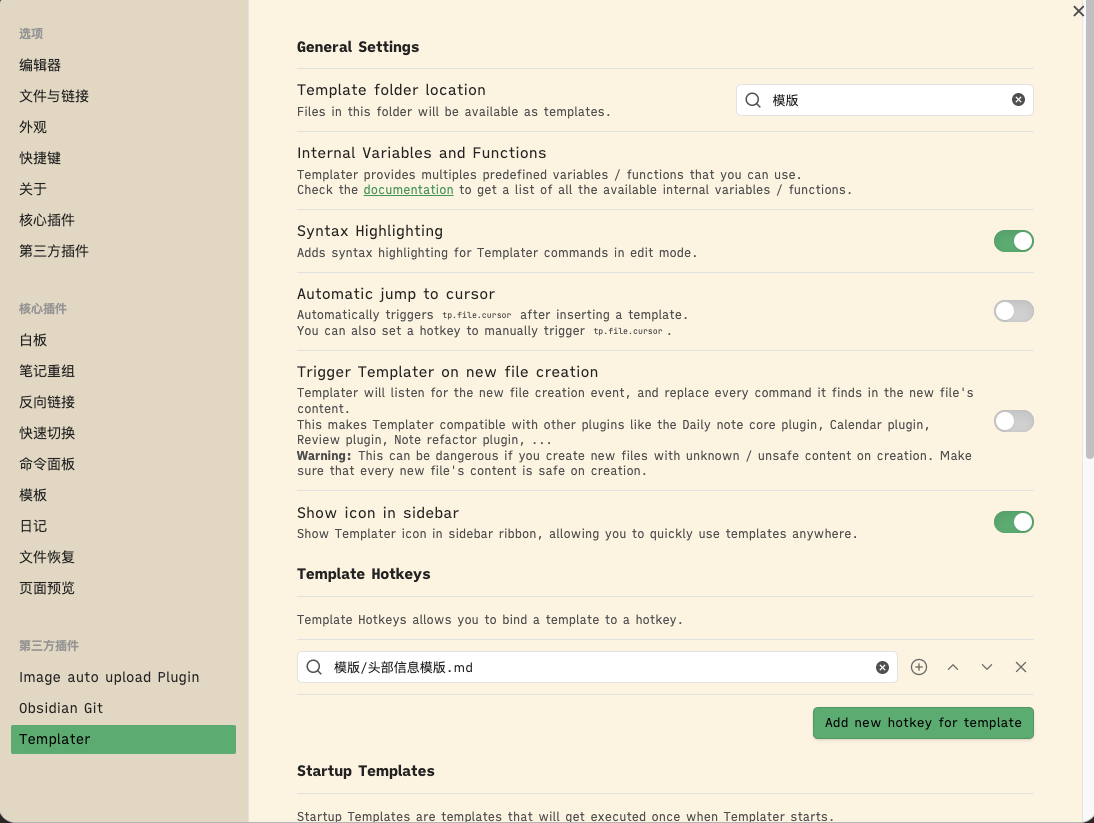Clear the 模版/头部信息模版.md hotkey field

pos(882,667)
